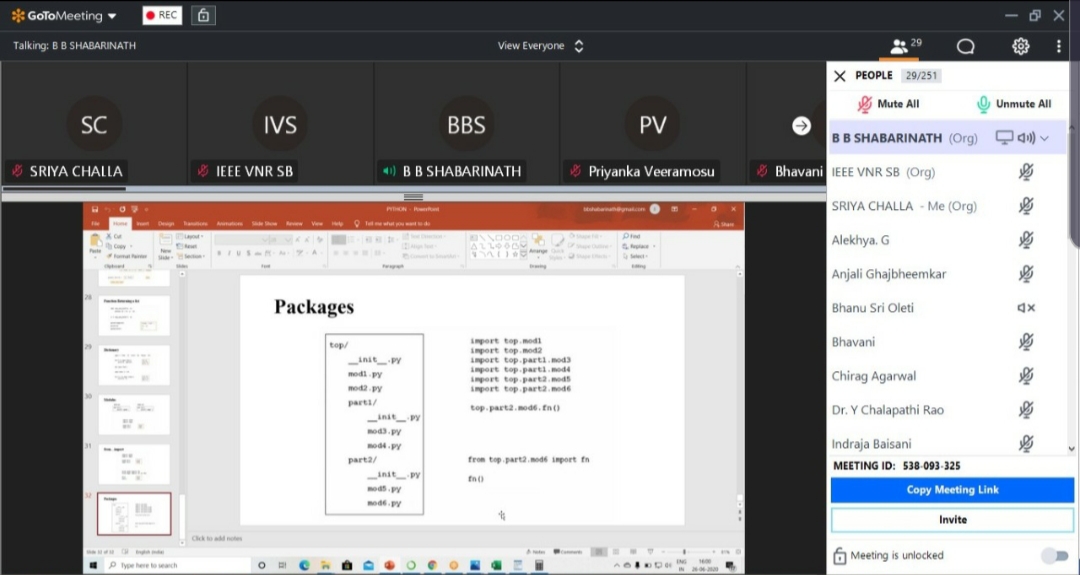Toggle the Meeting is unlocked switch
The height and width of the screenshot is (575, 1080).
click(1053, 555)
